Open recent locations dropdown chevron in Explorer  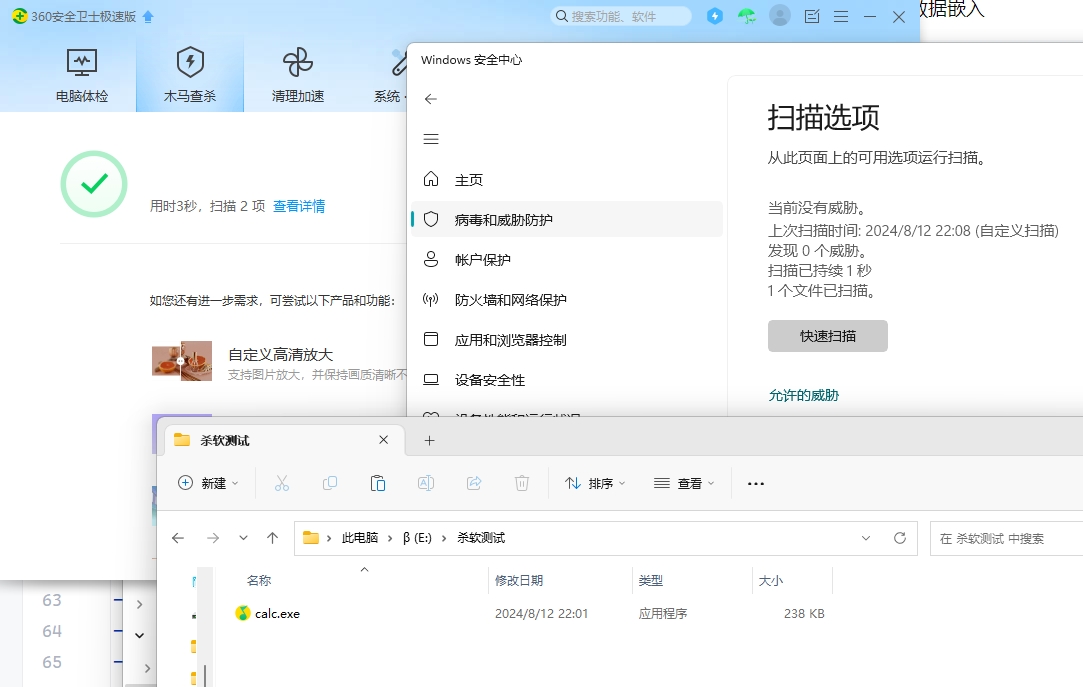pos(243,538)
